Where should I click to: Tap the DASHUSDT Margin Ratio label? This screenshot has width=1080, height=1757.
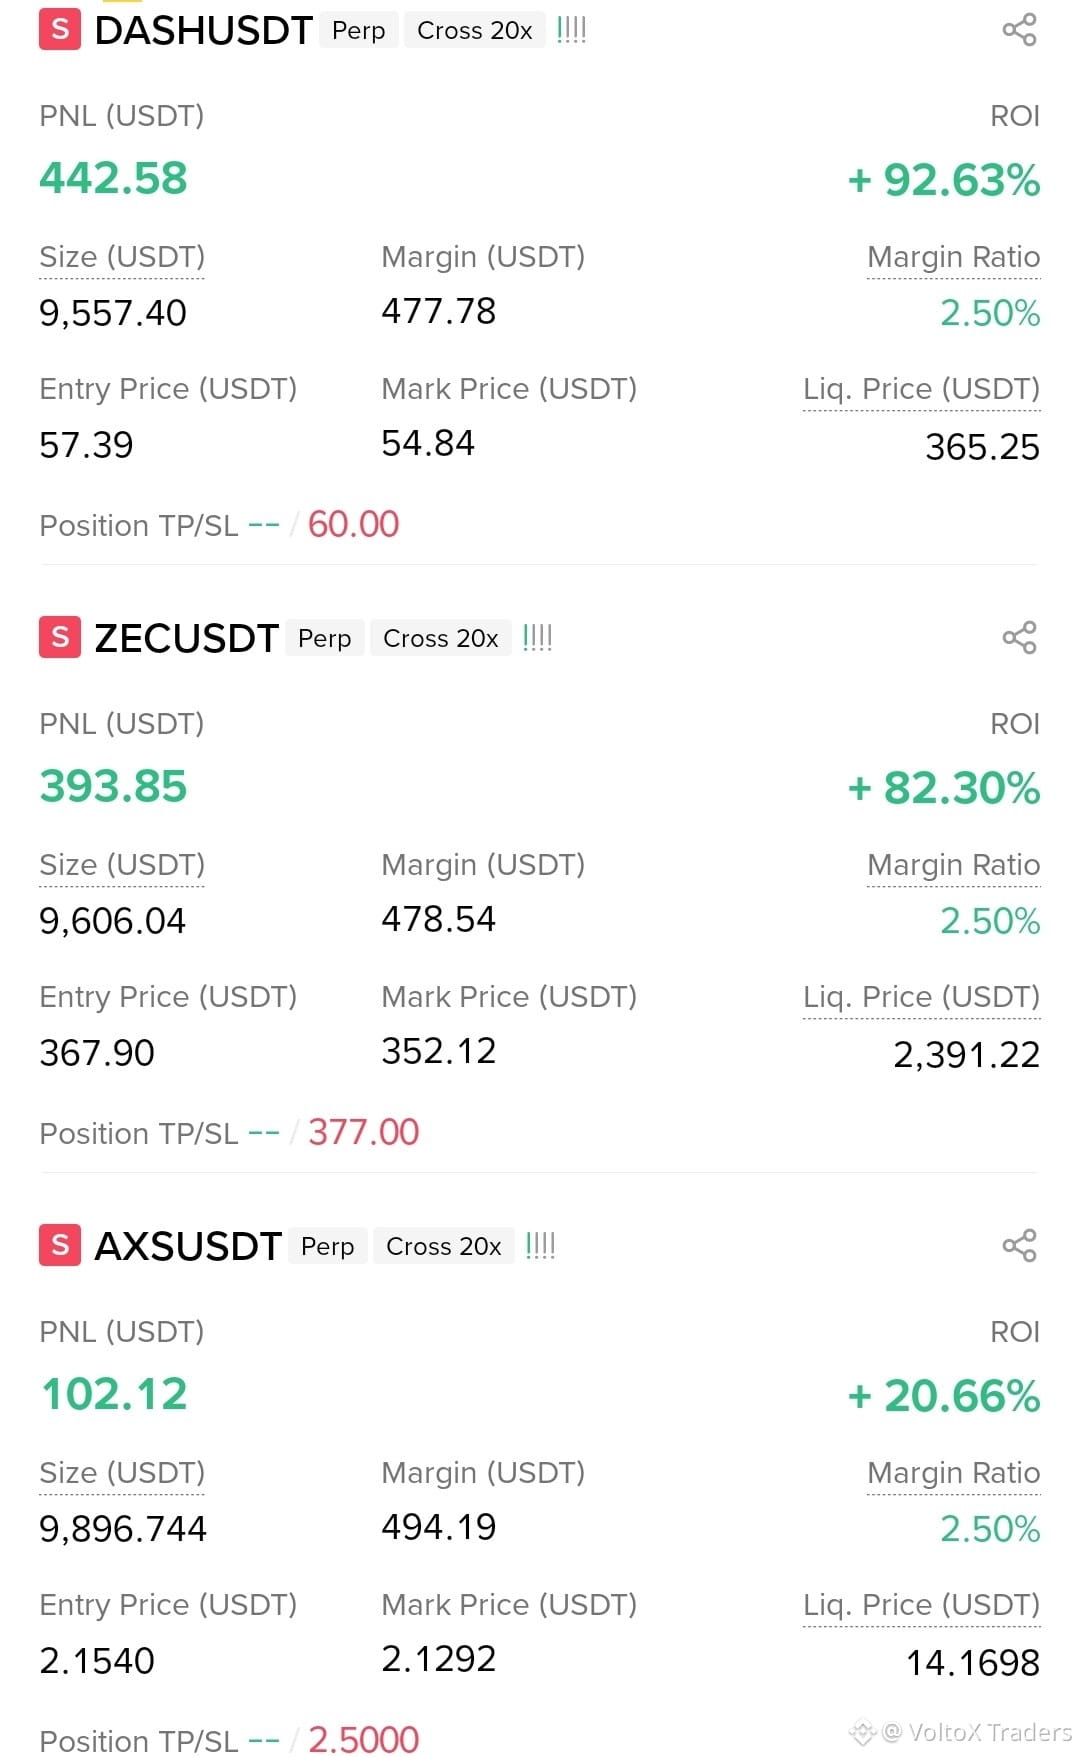[953, 258]
